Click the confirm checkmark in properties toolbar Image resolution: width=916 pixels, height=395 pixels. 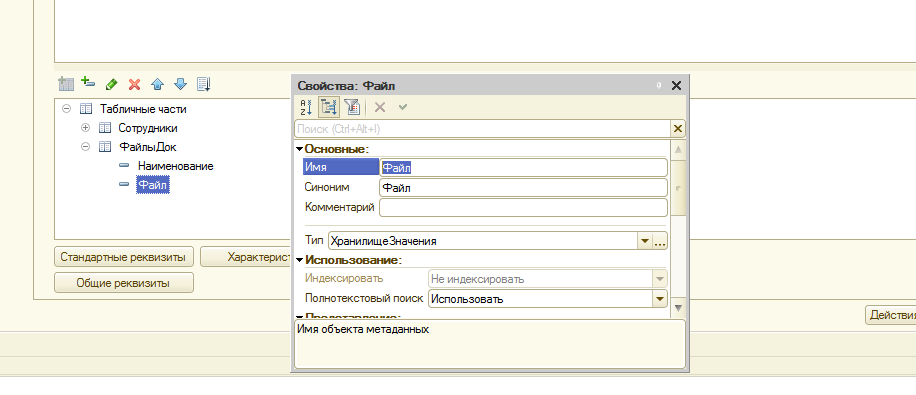[x=403, y=107]
